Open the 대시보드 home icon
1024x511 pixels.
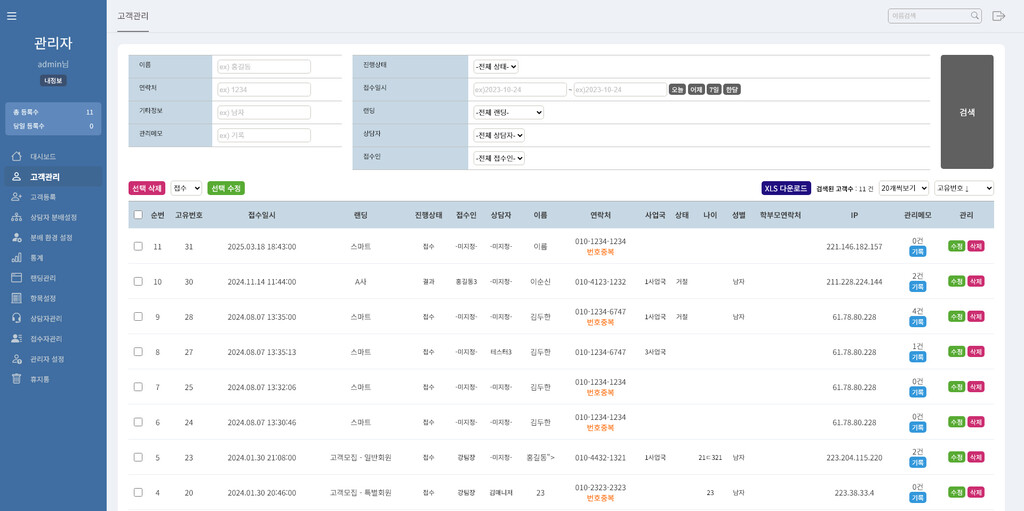pos(16,157)
